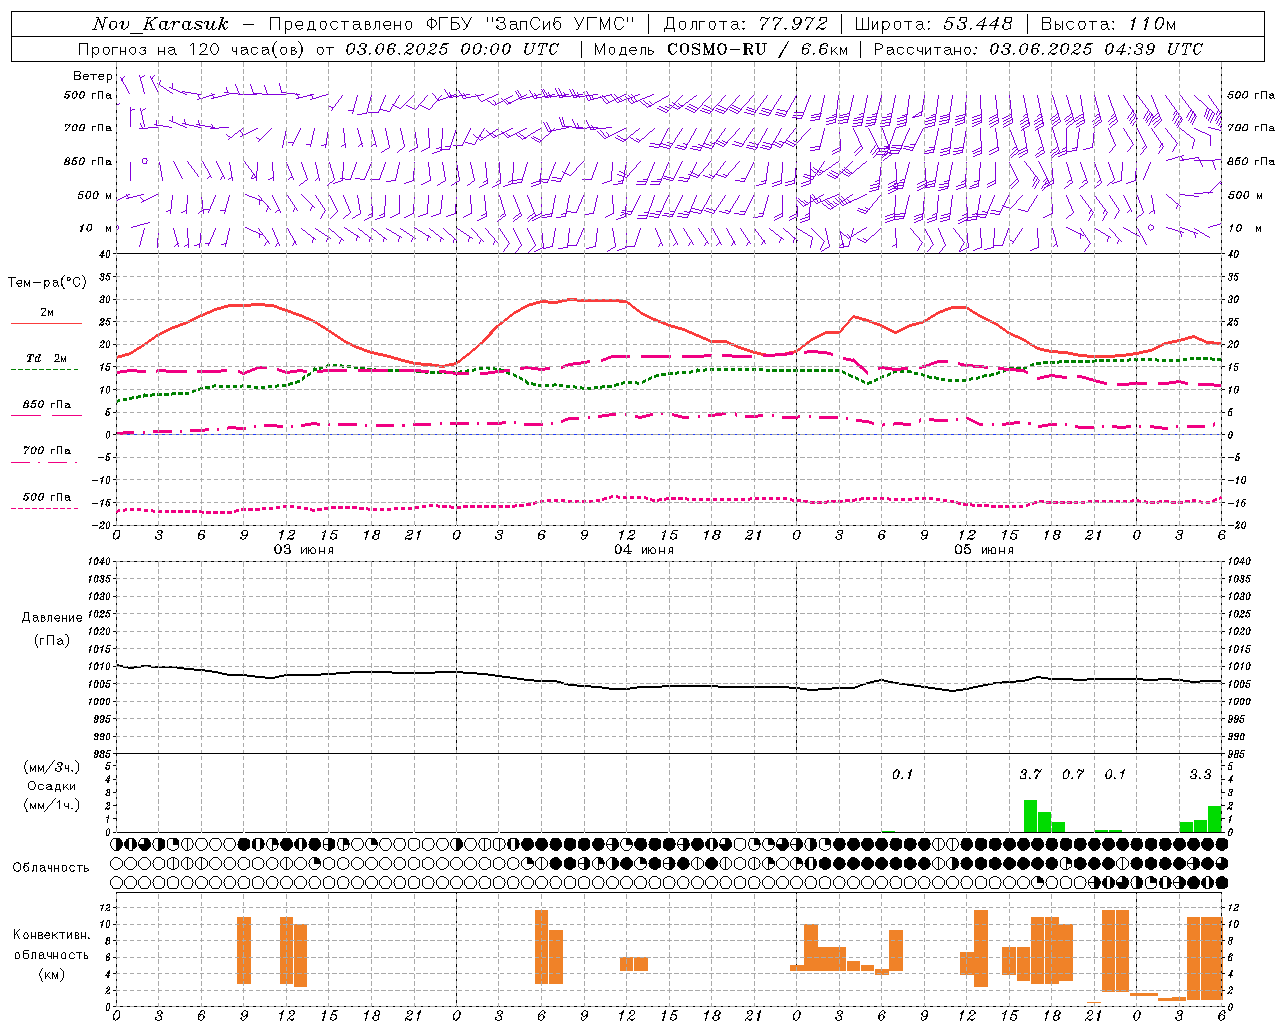Select the Td 2м dew point legend
1280x1024 pixels.
(x=46, y=358)
